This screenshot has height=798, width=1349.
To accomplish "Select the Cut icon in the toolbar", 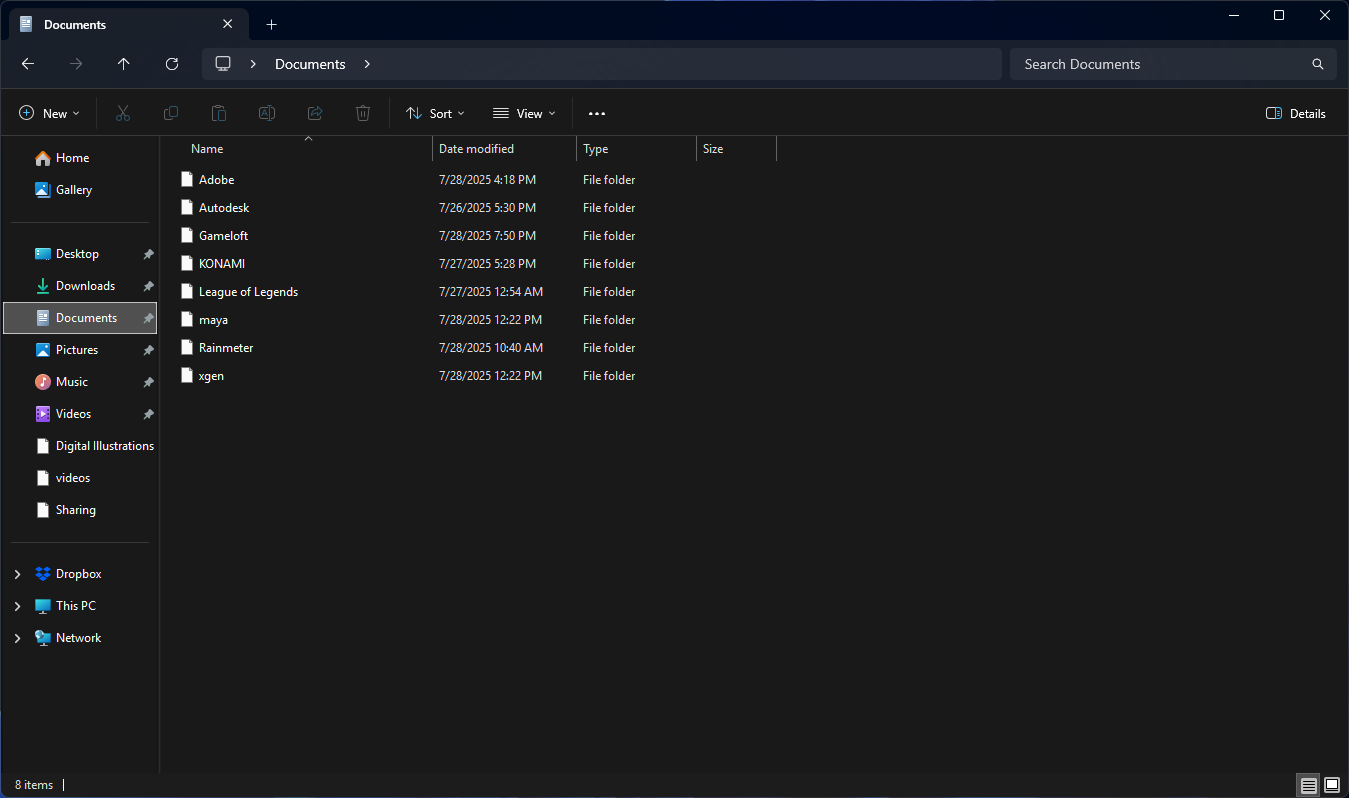I will (122, 113).
